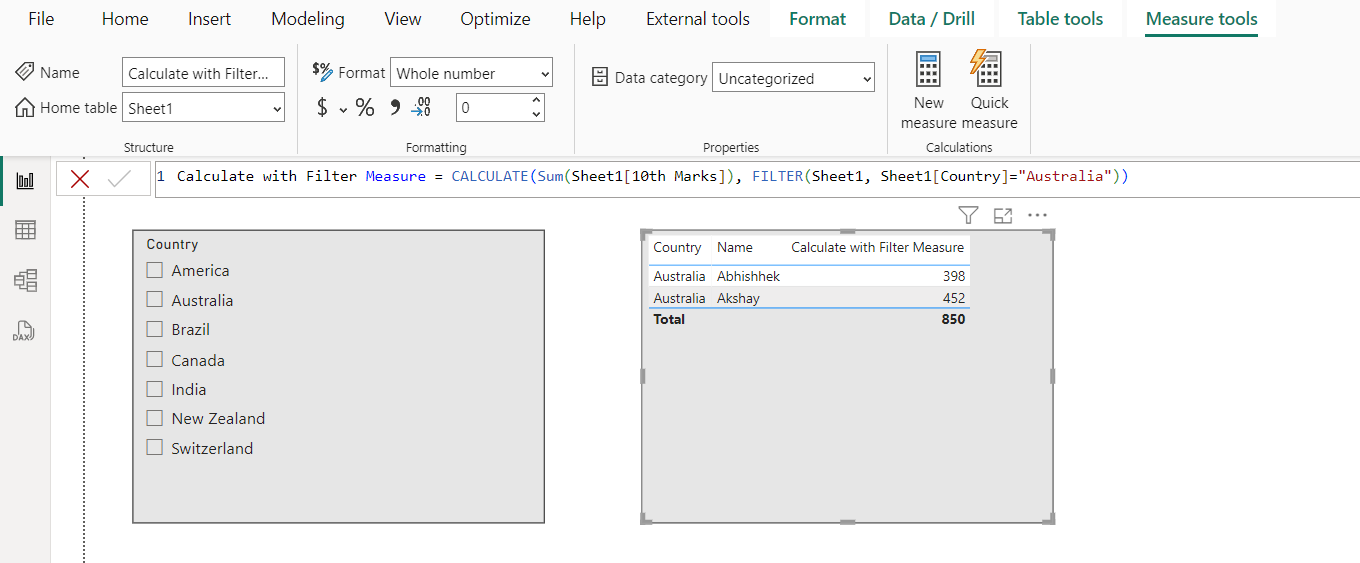This screenshot has width=1360, height=563.
Task: Check the Australia checkbox in slicer
Action: pyautogui.click(x=155, y=299)
